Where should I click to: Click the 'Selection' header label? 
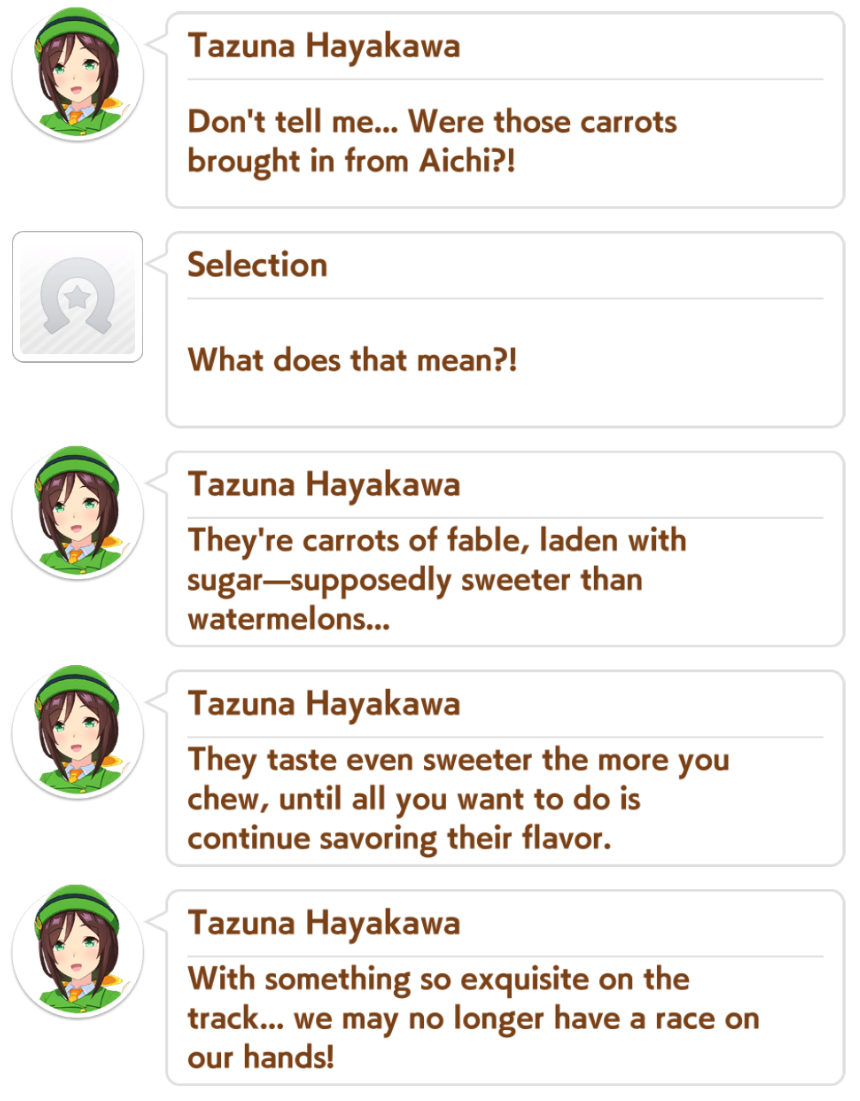(258, 265)
